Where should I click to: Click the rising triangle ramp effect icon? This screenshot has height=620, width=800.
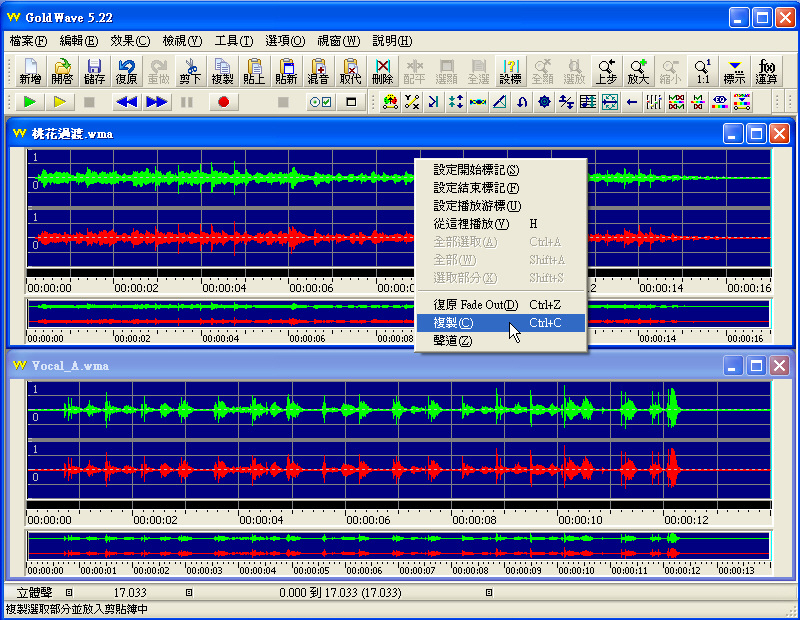500,102
